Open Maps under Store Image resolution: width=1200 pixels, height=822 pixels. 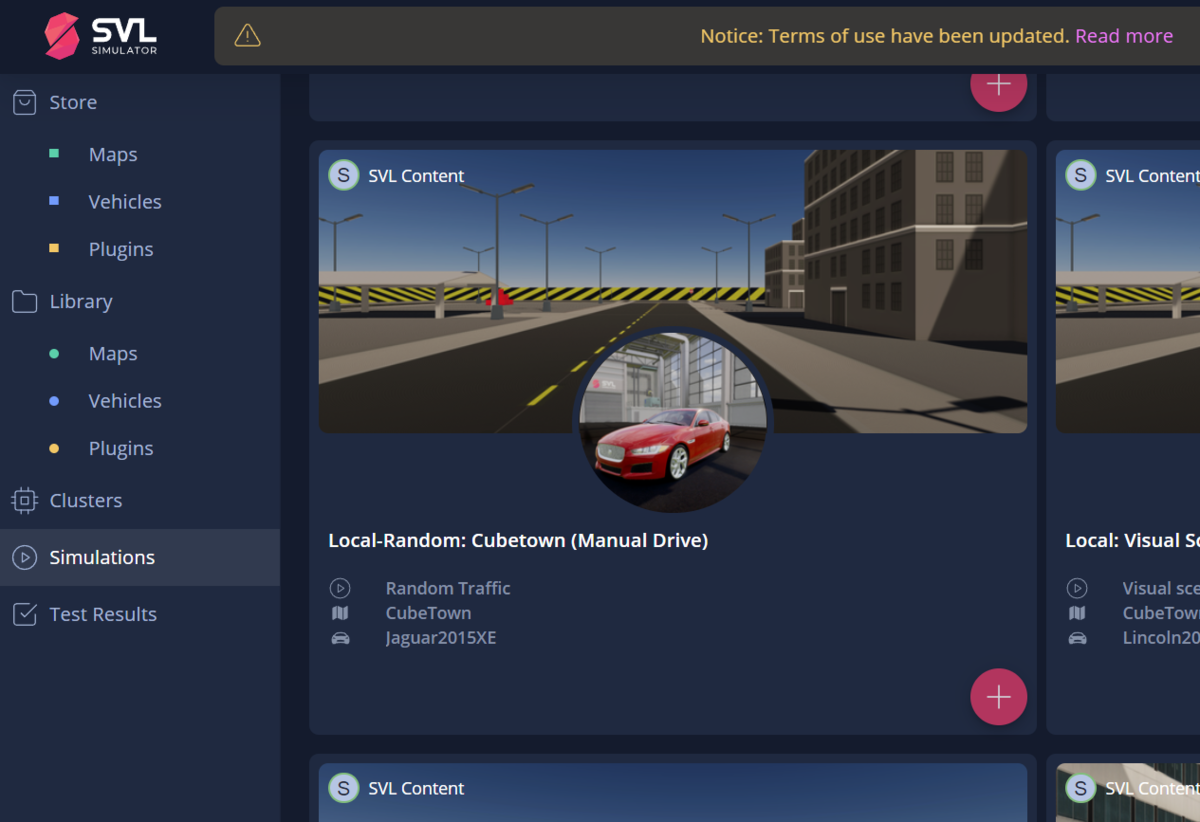(113, 154)
